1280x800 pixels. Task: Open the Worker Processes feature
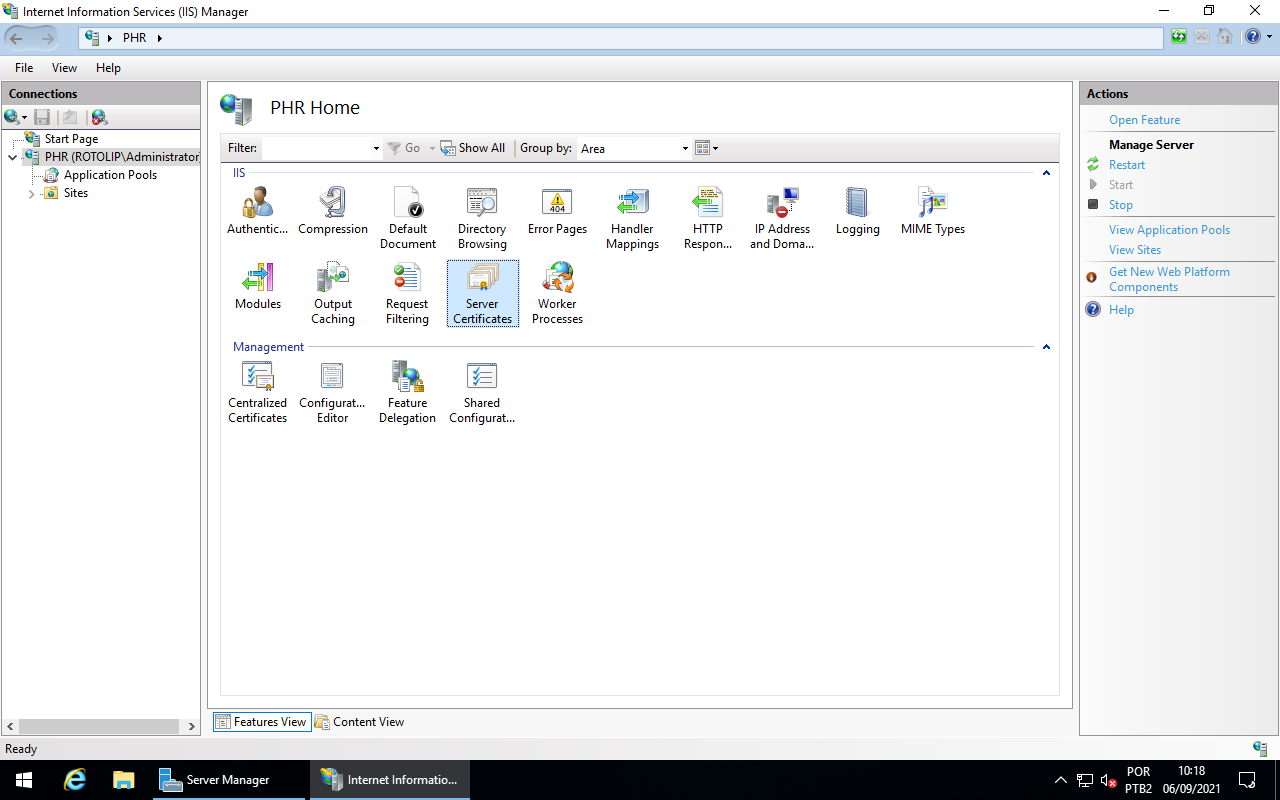557,292
